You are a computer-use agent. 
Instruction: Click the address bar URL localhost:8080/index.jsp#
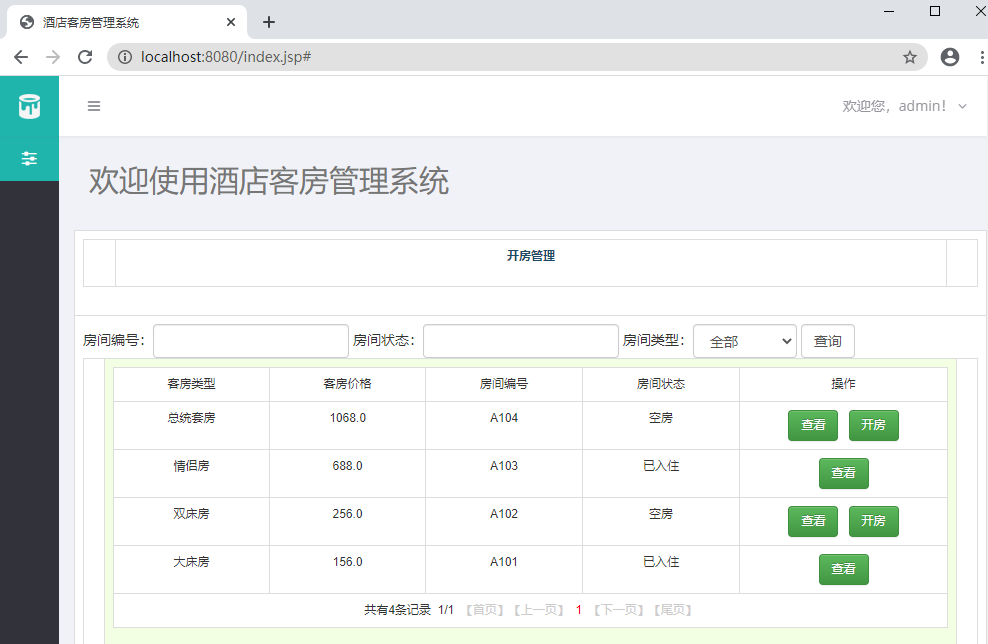[x=226, y=57]
